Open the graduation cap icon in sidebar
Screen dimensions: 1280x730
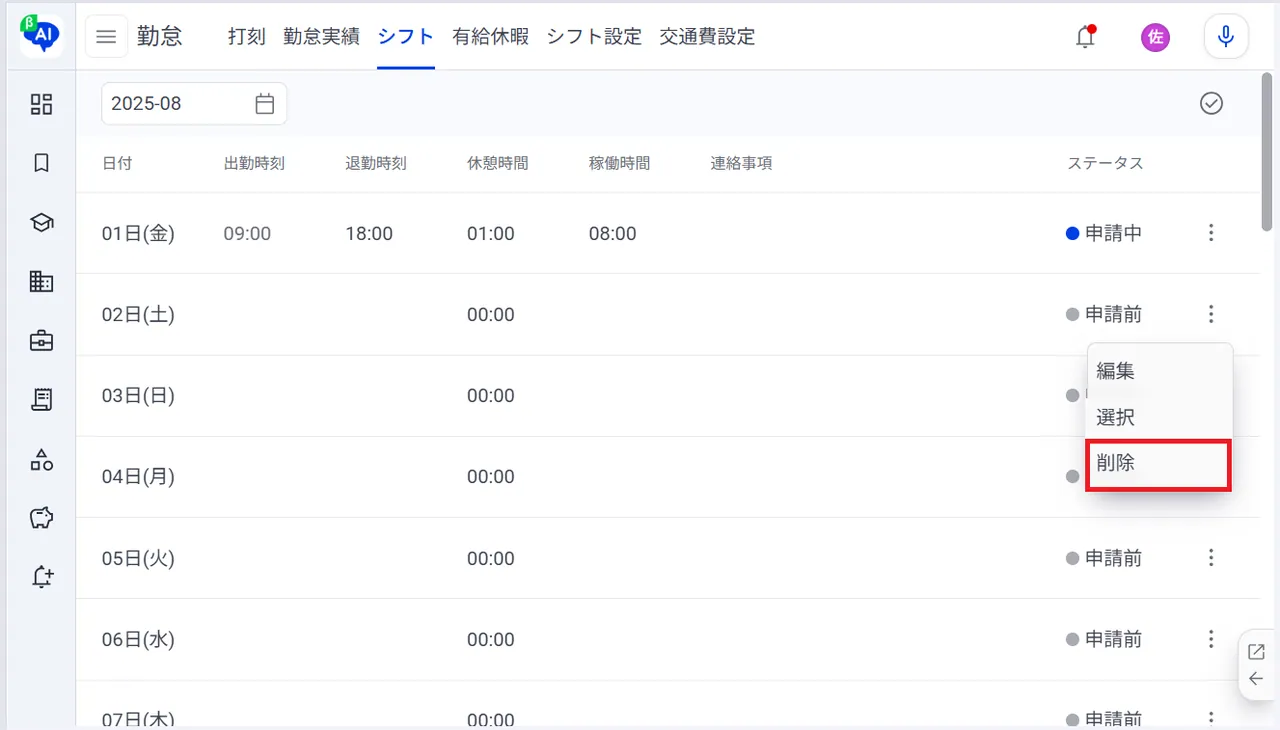[x=41, y=222]
